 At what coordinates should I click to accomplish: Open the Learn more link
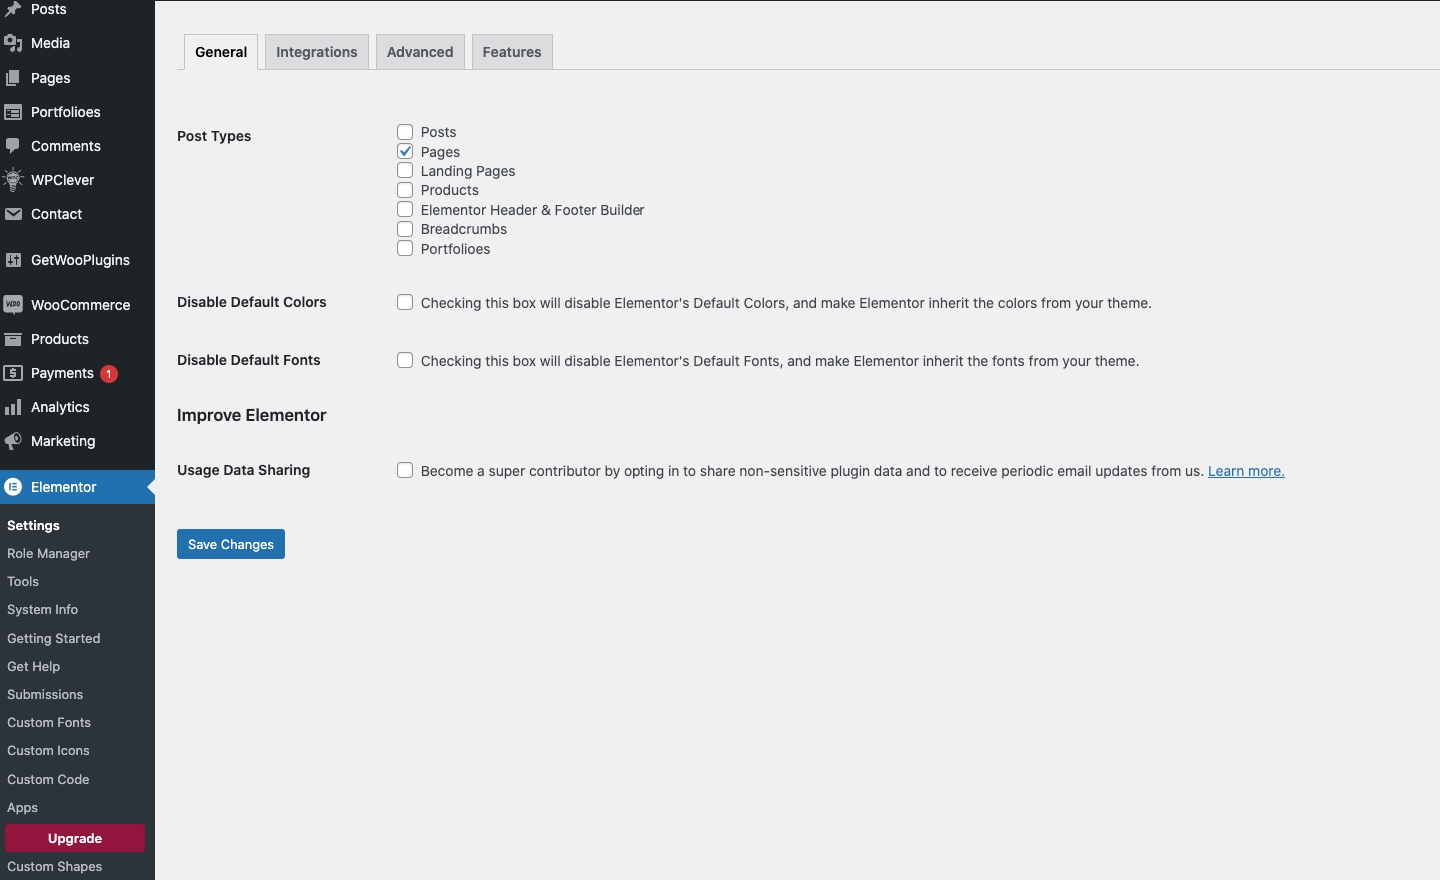pos(1246,471)
